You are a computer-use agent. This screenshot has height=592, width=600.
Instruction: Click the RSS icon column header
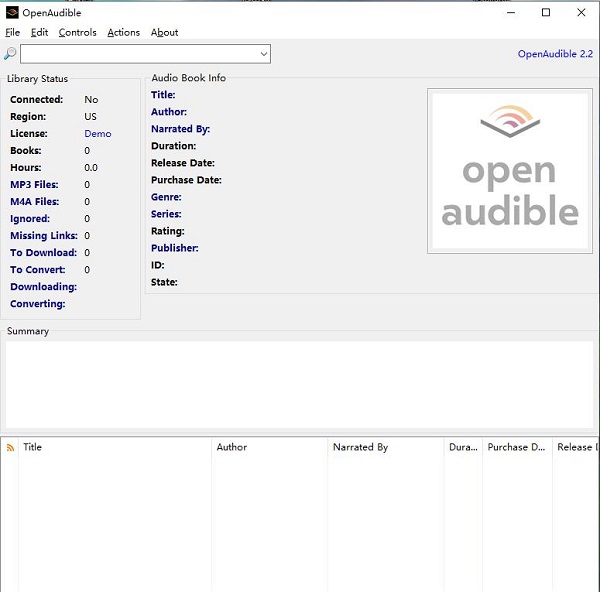(x=11, y=448)
